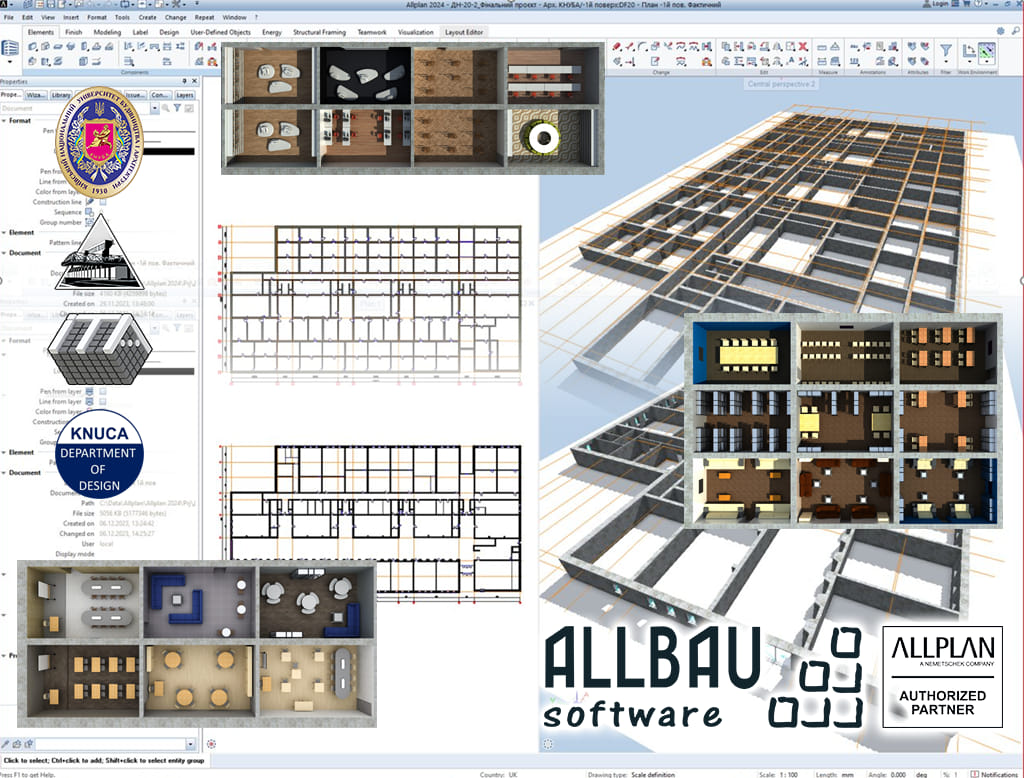
Task: Click the Notifications icon in status bar
Action: coord(974,774)
